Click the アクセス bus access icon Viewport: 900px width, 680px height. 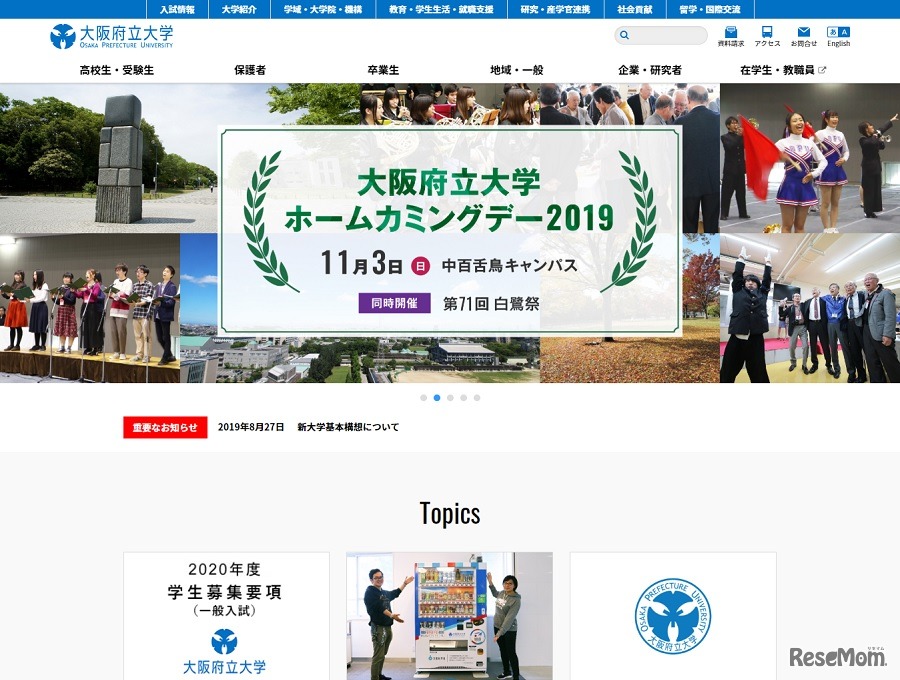click(766, 34)
